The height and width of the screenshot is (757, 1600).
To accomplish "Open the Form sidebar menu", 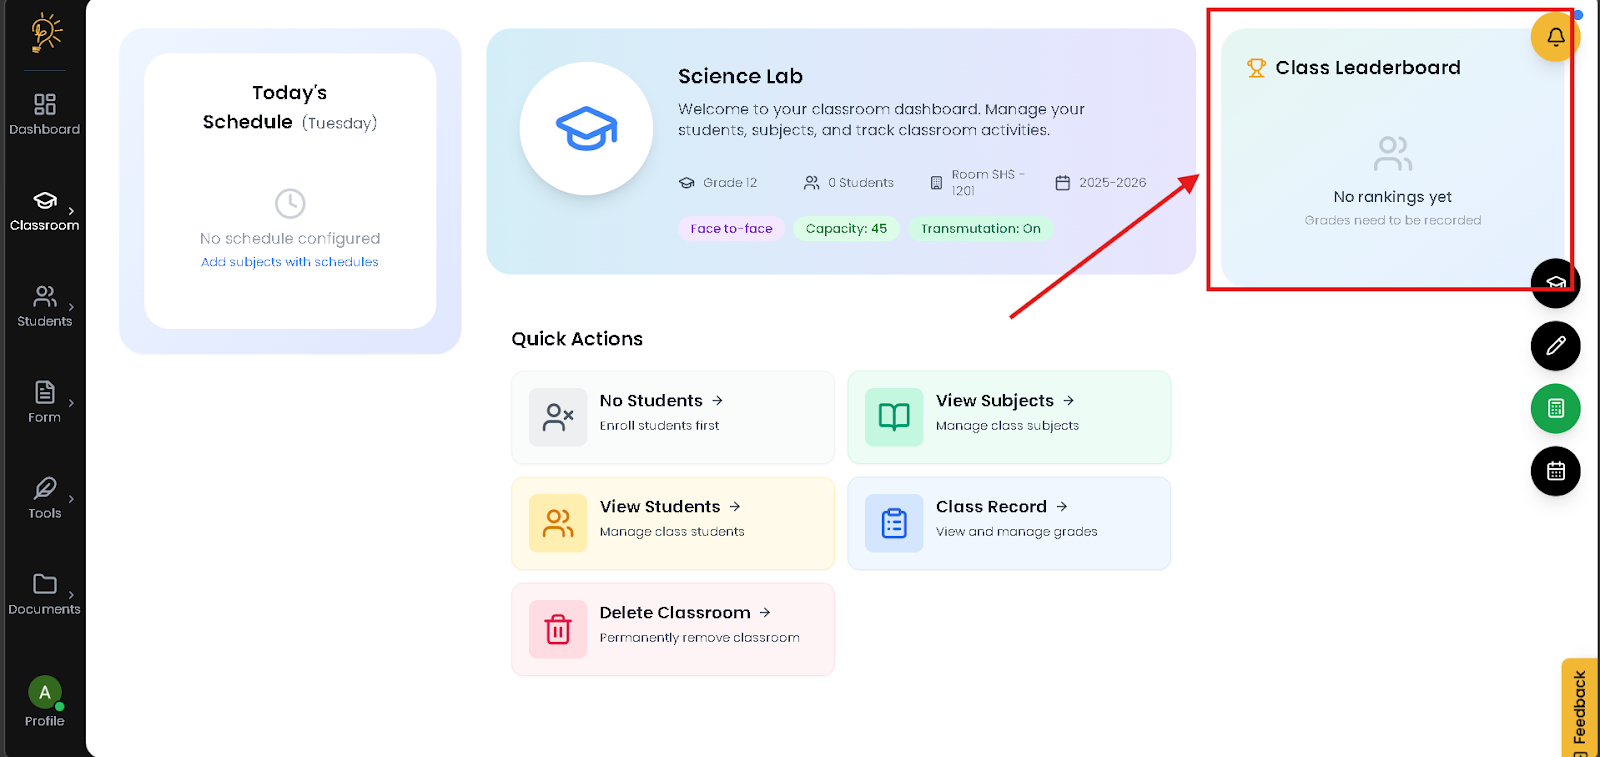I will pos(45,402).
